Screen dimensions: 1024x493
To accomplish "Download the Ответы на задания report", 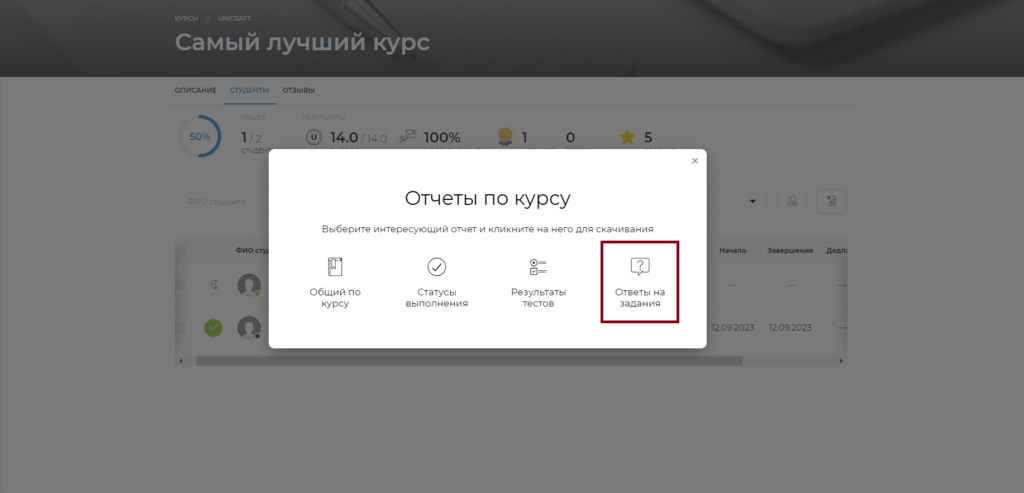I will coord(640,282).
